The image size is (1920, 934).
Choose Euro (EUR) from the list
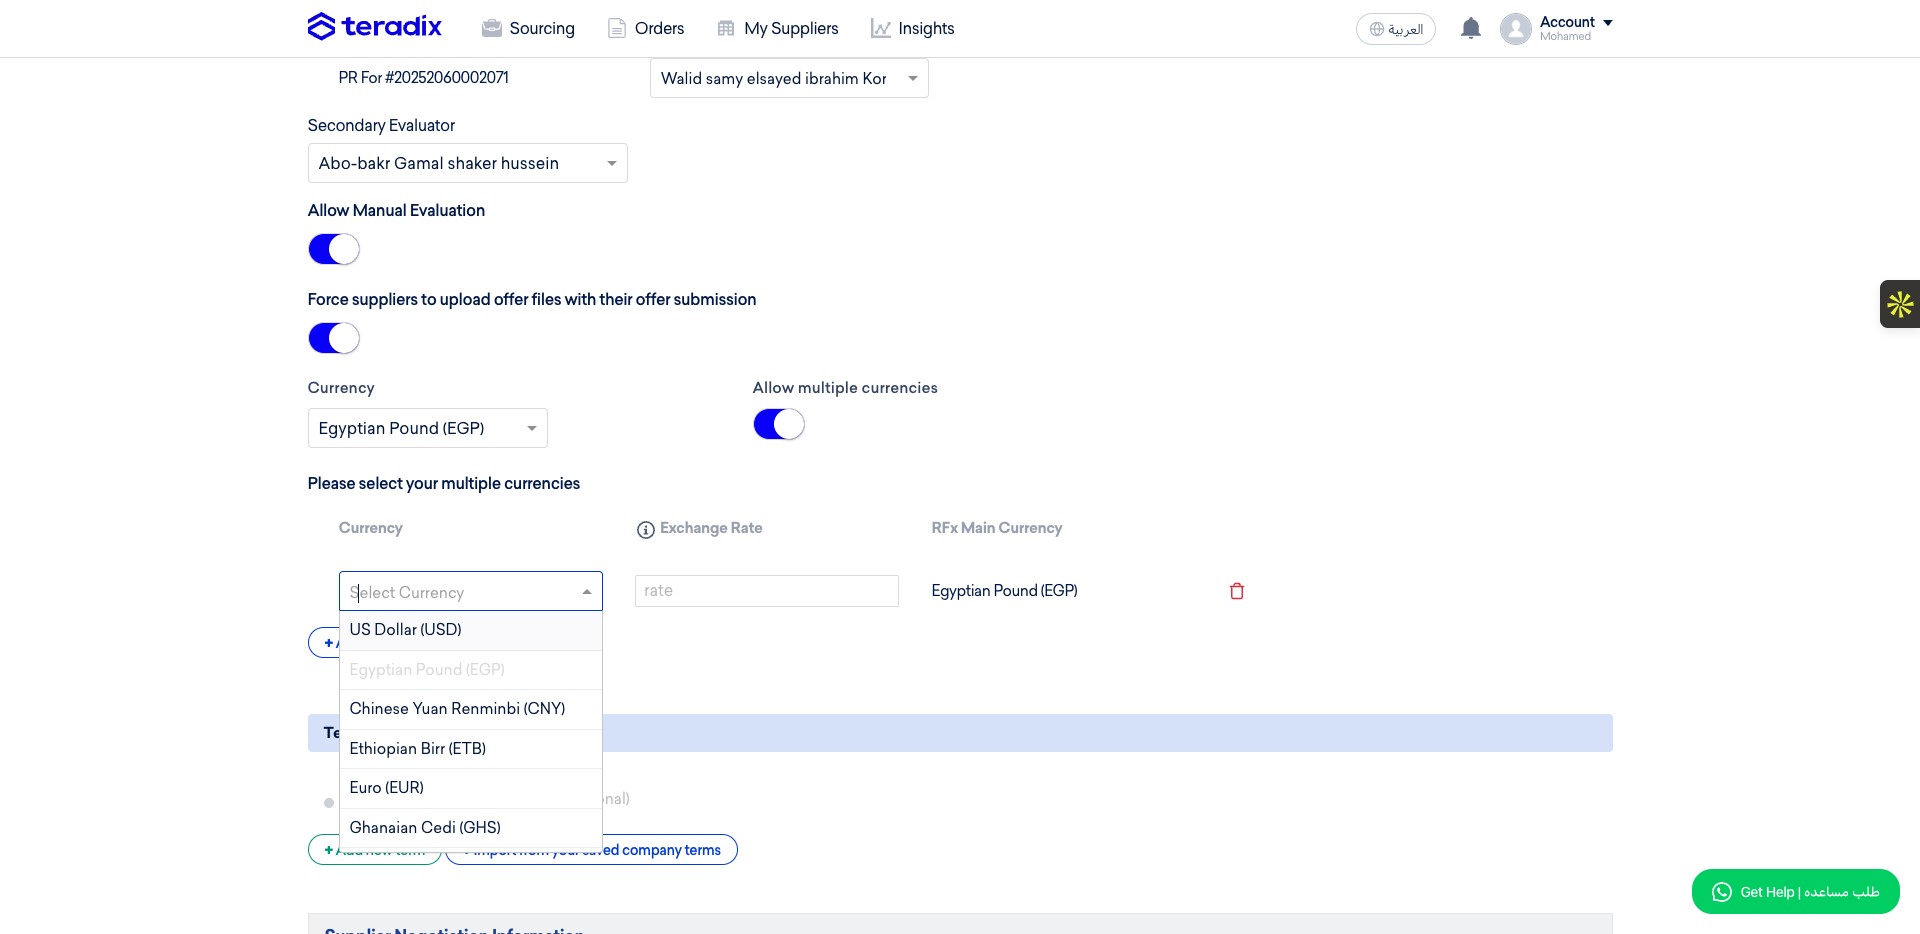pos(471,788)
